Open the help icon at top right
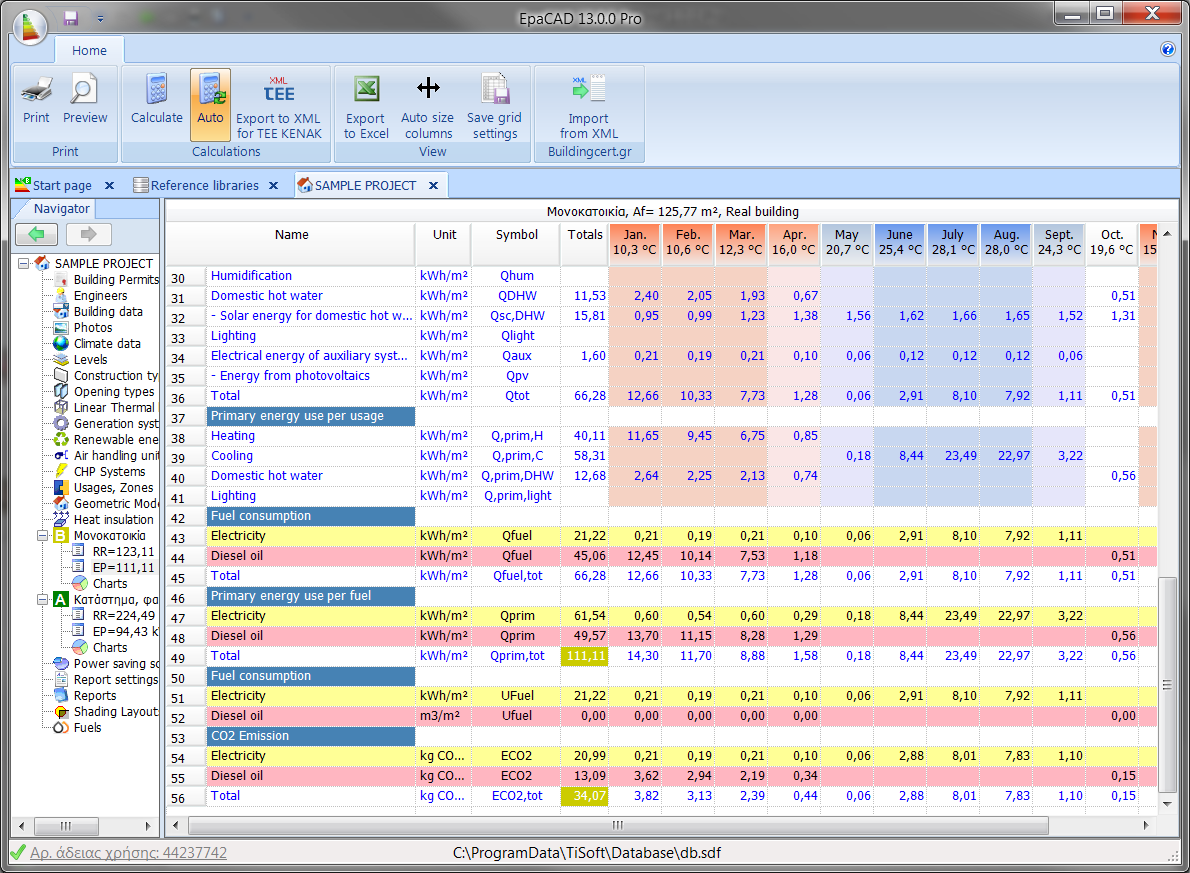Image resolution: width=1190 pixels, height=873 pixels. click(1167, 49)
